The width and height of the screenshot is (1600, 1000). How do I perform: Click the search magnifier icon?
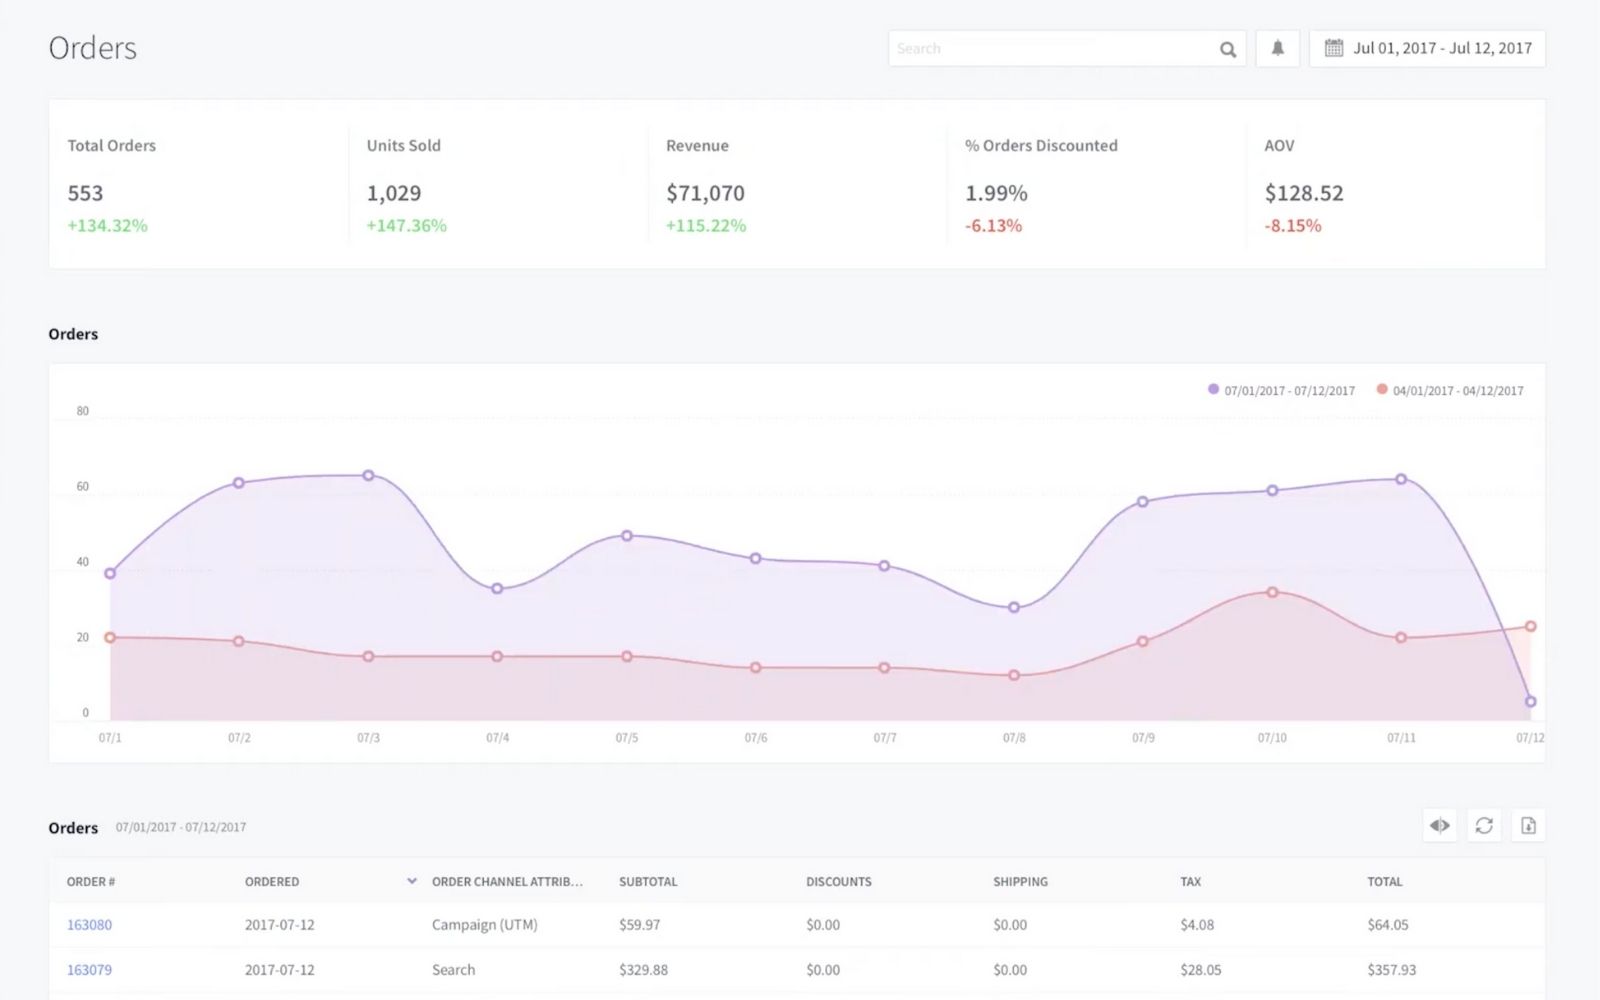click(1228, 49)
